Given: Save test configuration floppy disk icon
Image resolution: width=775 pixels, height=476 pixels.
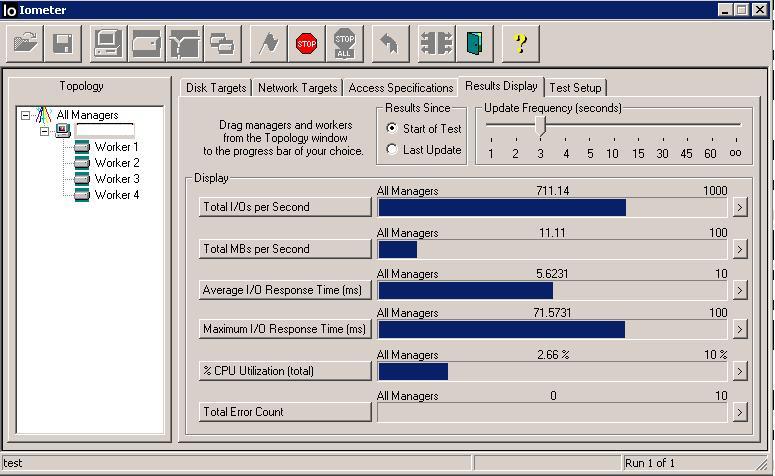Looking at the screenshot, I should (x=63, y=44).
